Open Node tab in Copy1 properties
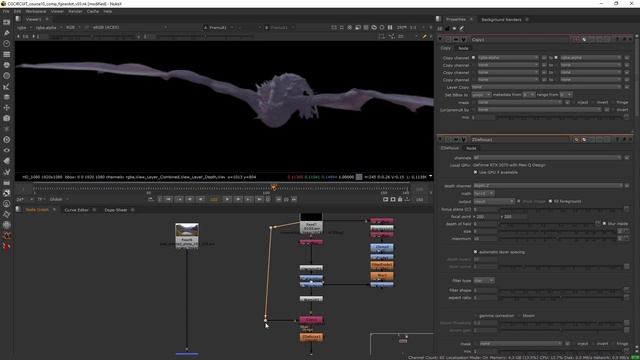Screen dimensions: 640x360 pos(463,48)
